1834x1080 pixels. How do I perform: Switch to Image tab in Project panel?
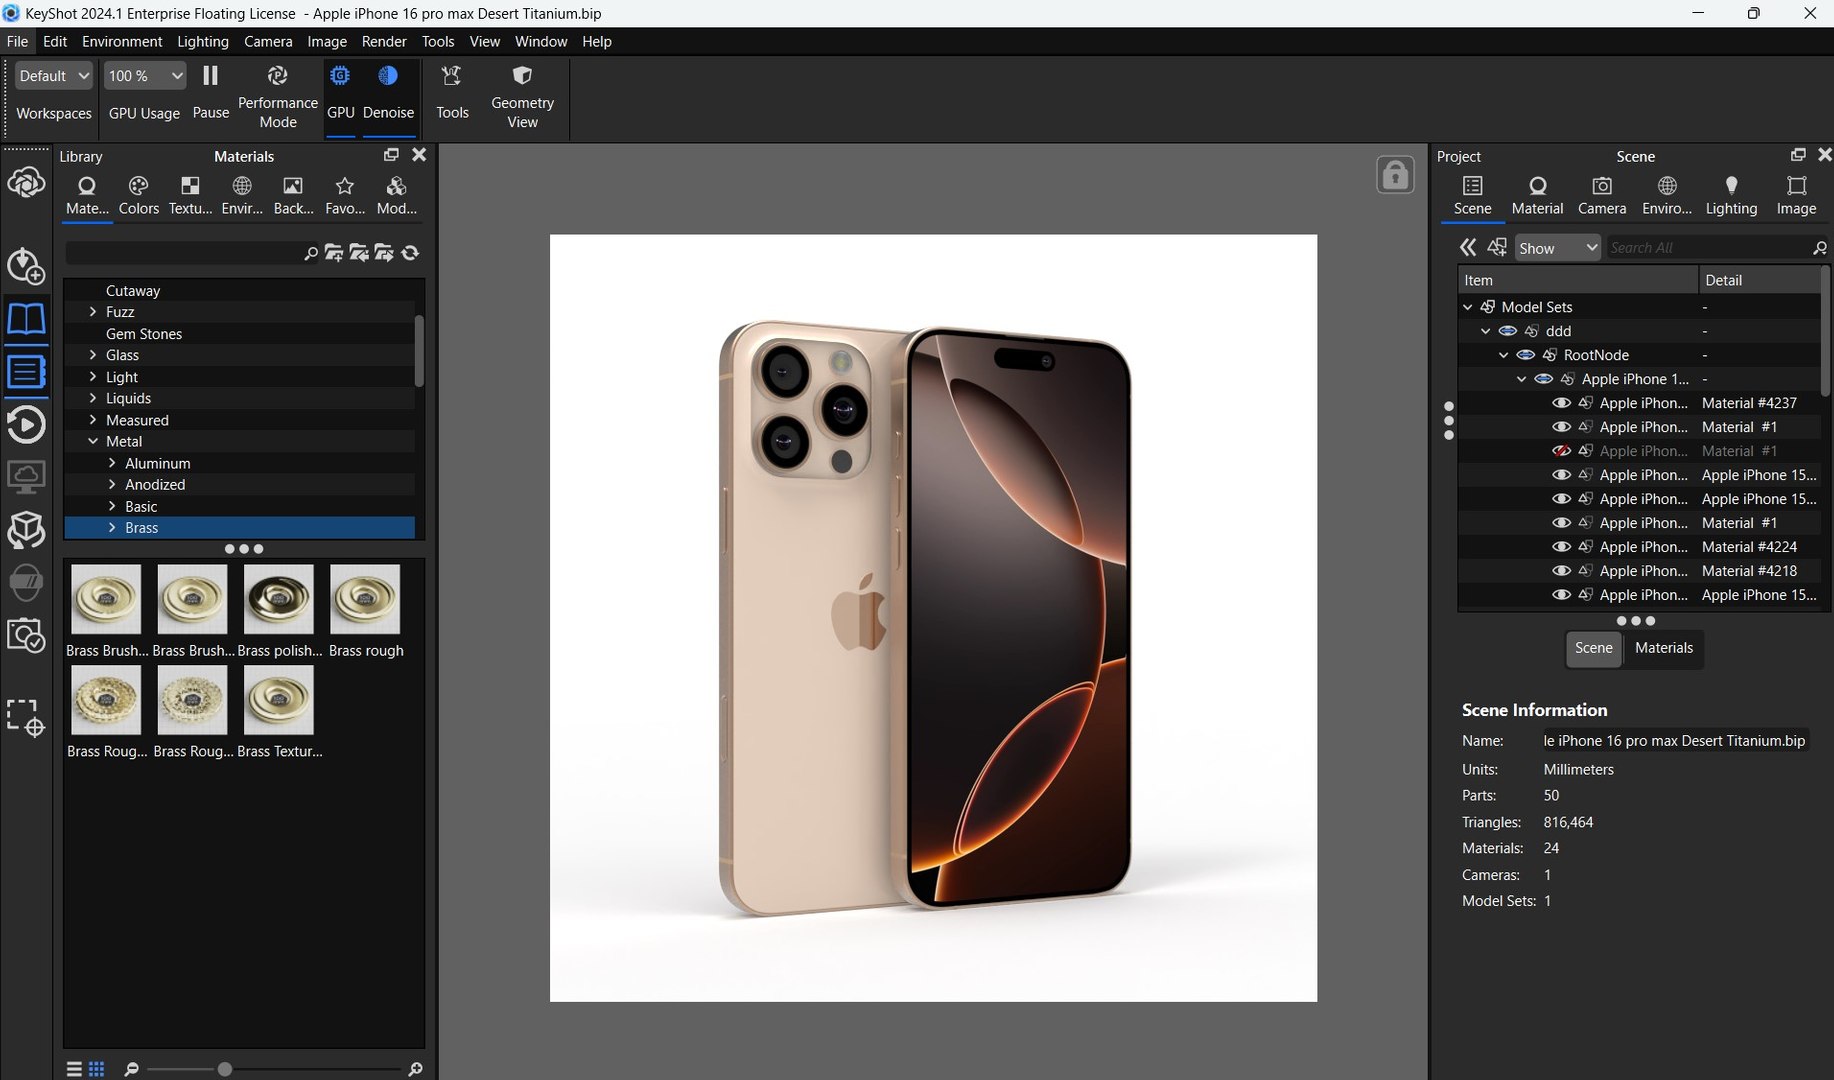coord(1796,196)
